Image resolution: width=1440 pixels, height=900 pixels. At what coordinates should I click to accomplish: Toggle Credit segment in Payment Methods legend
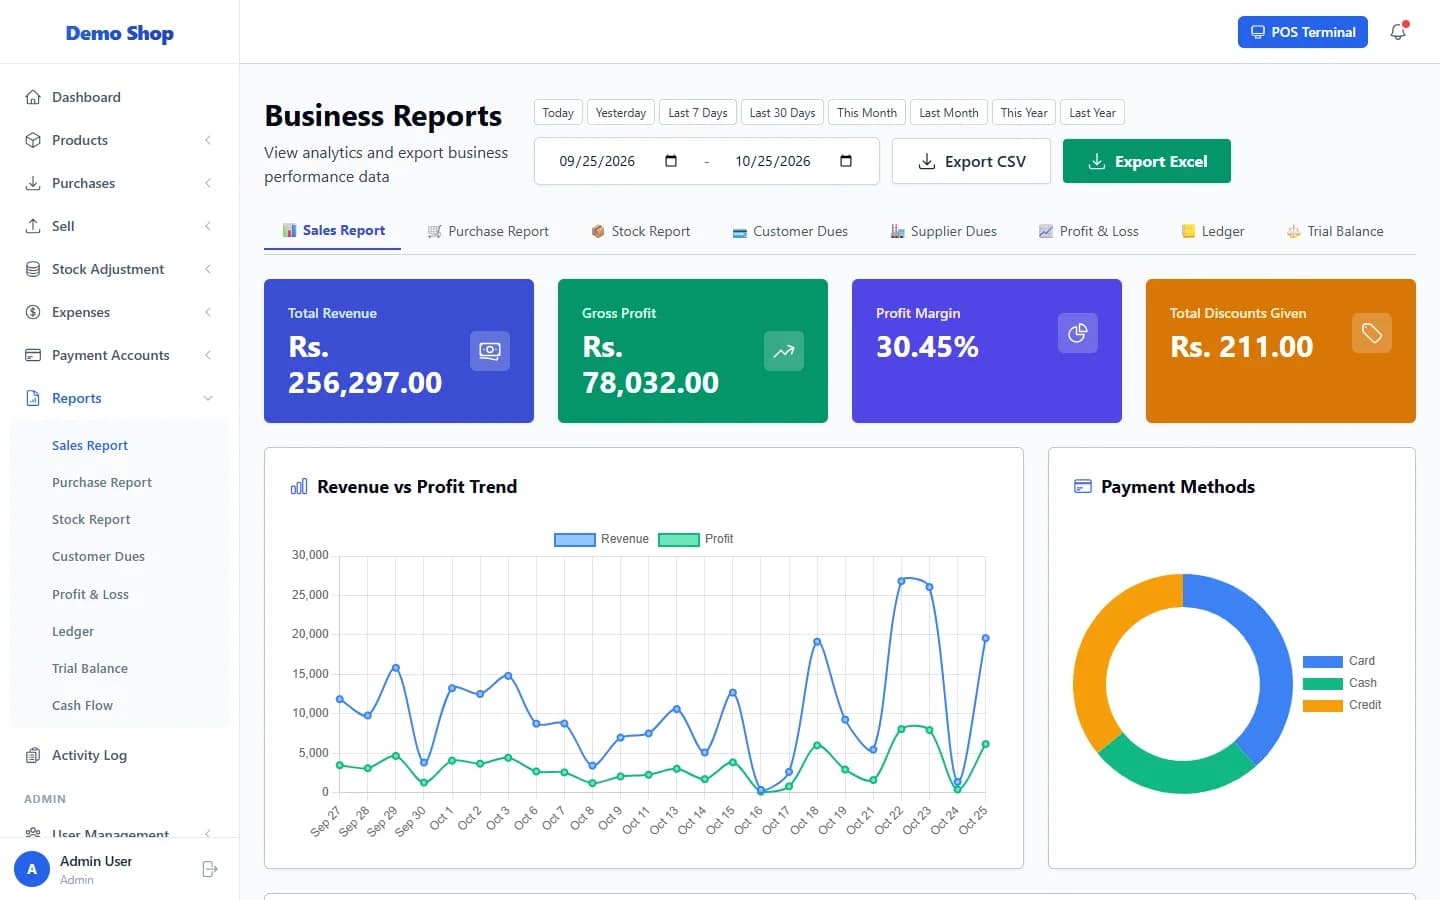pos(1342,705)
